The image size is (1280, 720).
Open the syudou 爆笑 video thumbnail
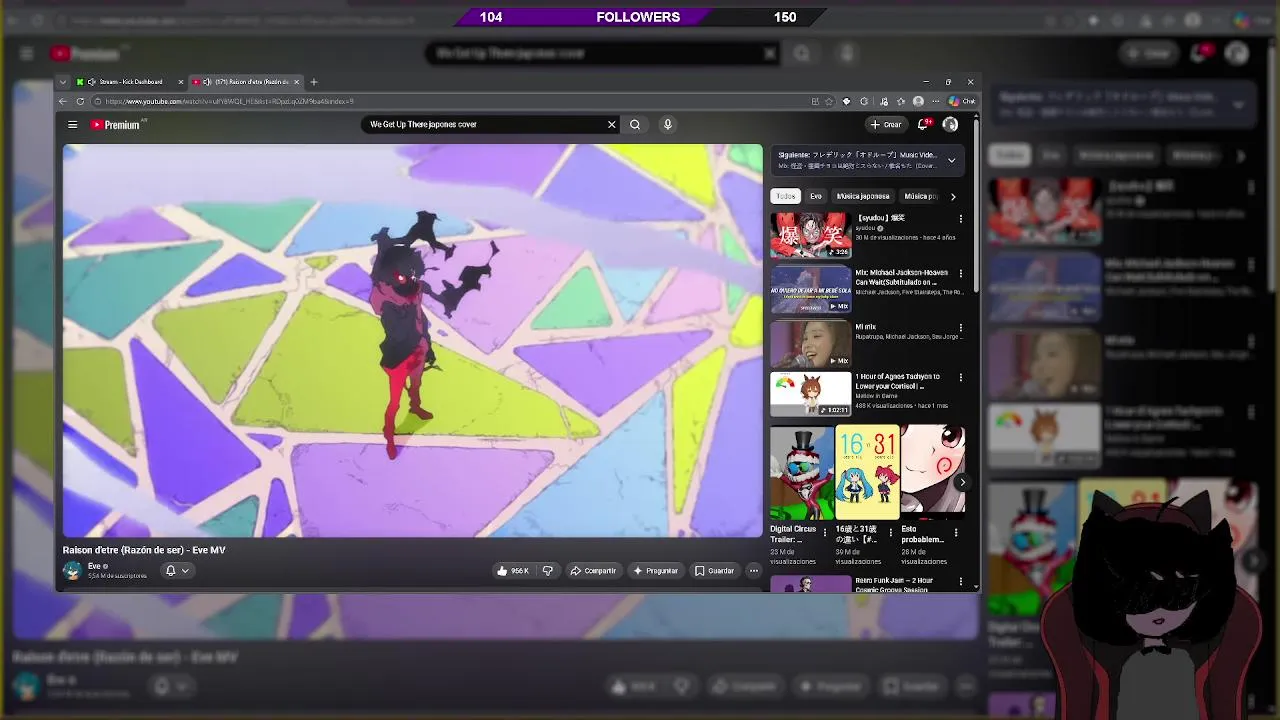[811, 235]
